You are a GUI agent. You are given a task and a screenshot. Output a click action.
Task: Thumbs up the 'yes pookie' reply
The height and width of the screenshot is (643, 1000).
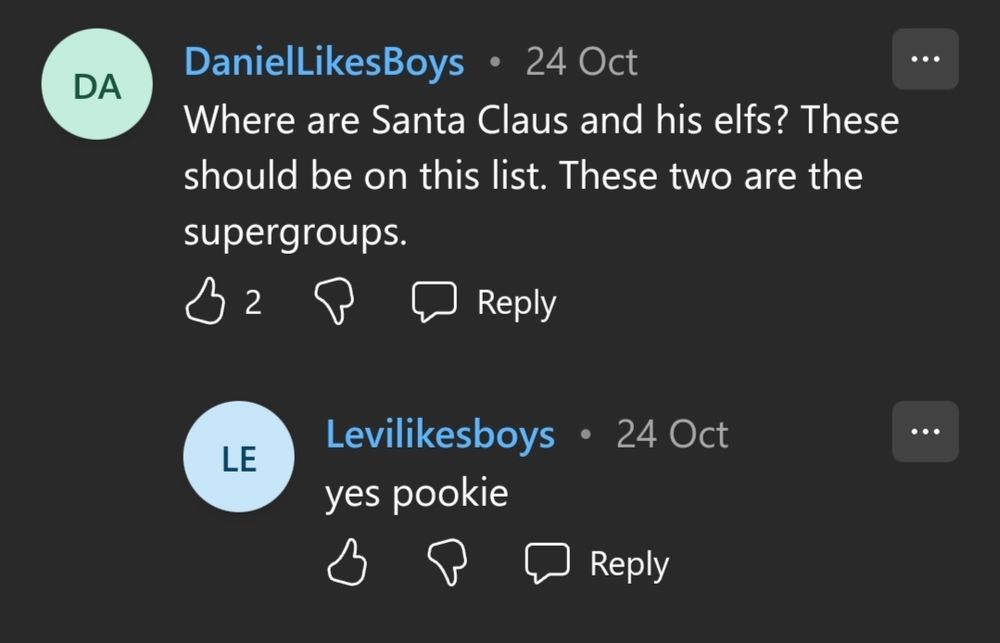click(347, 563)
